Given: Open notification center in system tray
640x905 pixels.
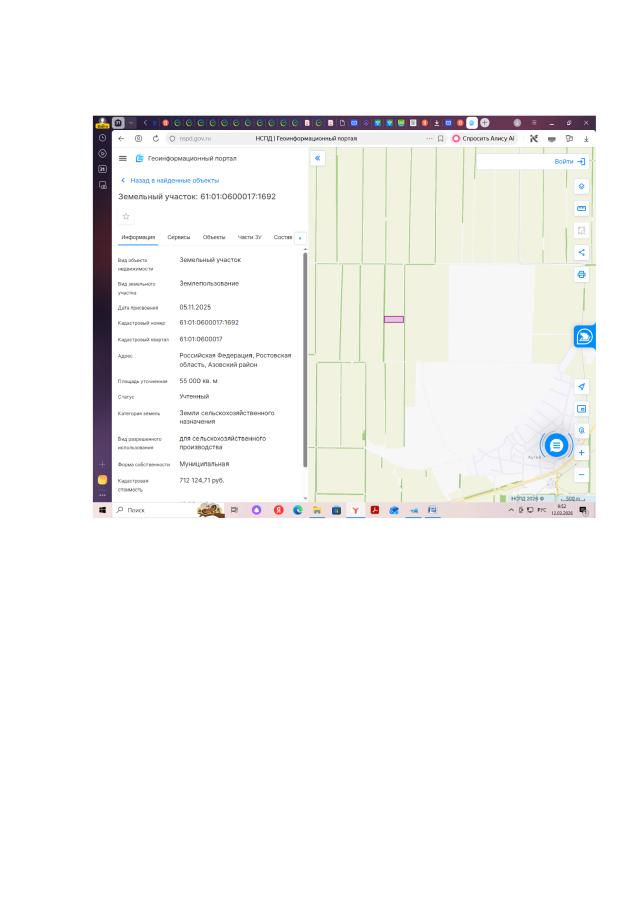Looking at the screenshot, I should (x=583, y=510).
